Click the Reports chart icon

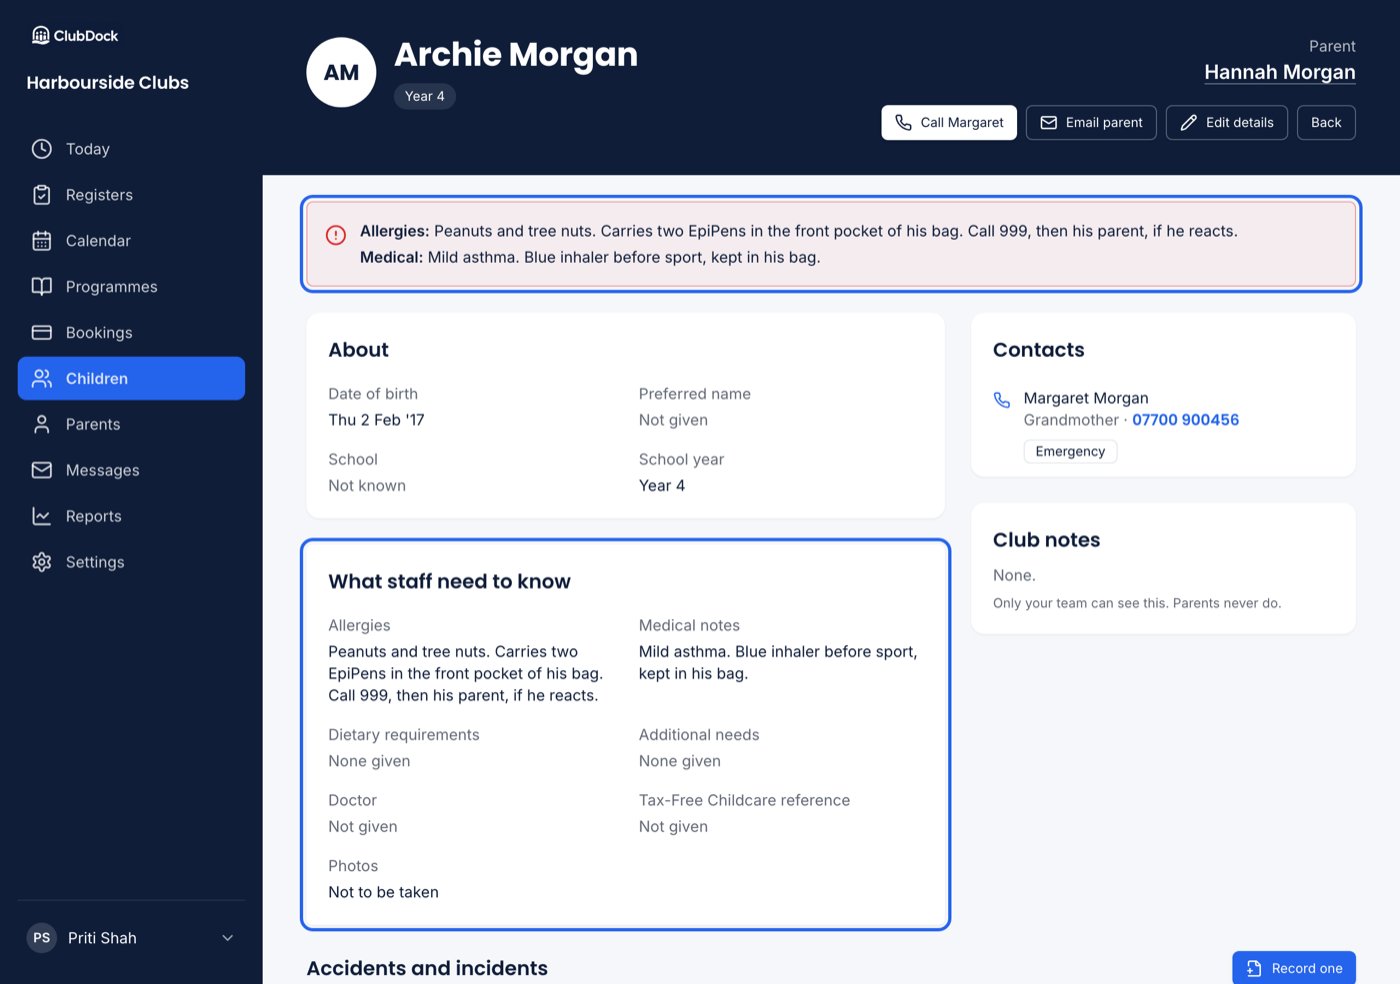[42, 516]
